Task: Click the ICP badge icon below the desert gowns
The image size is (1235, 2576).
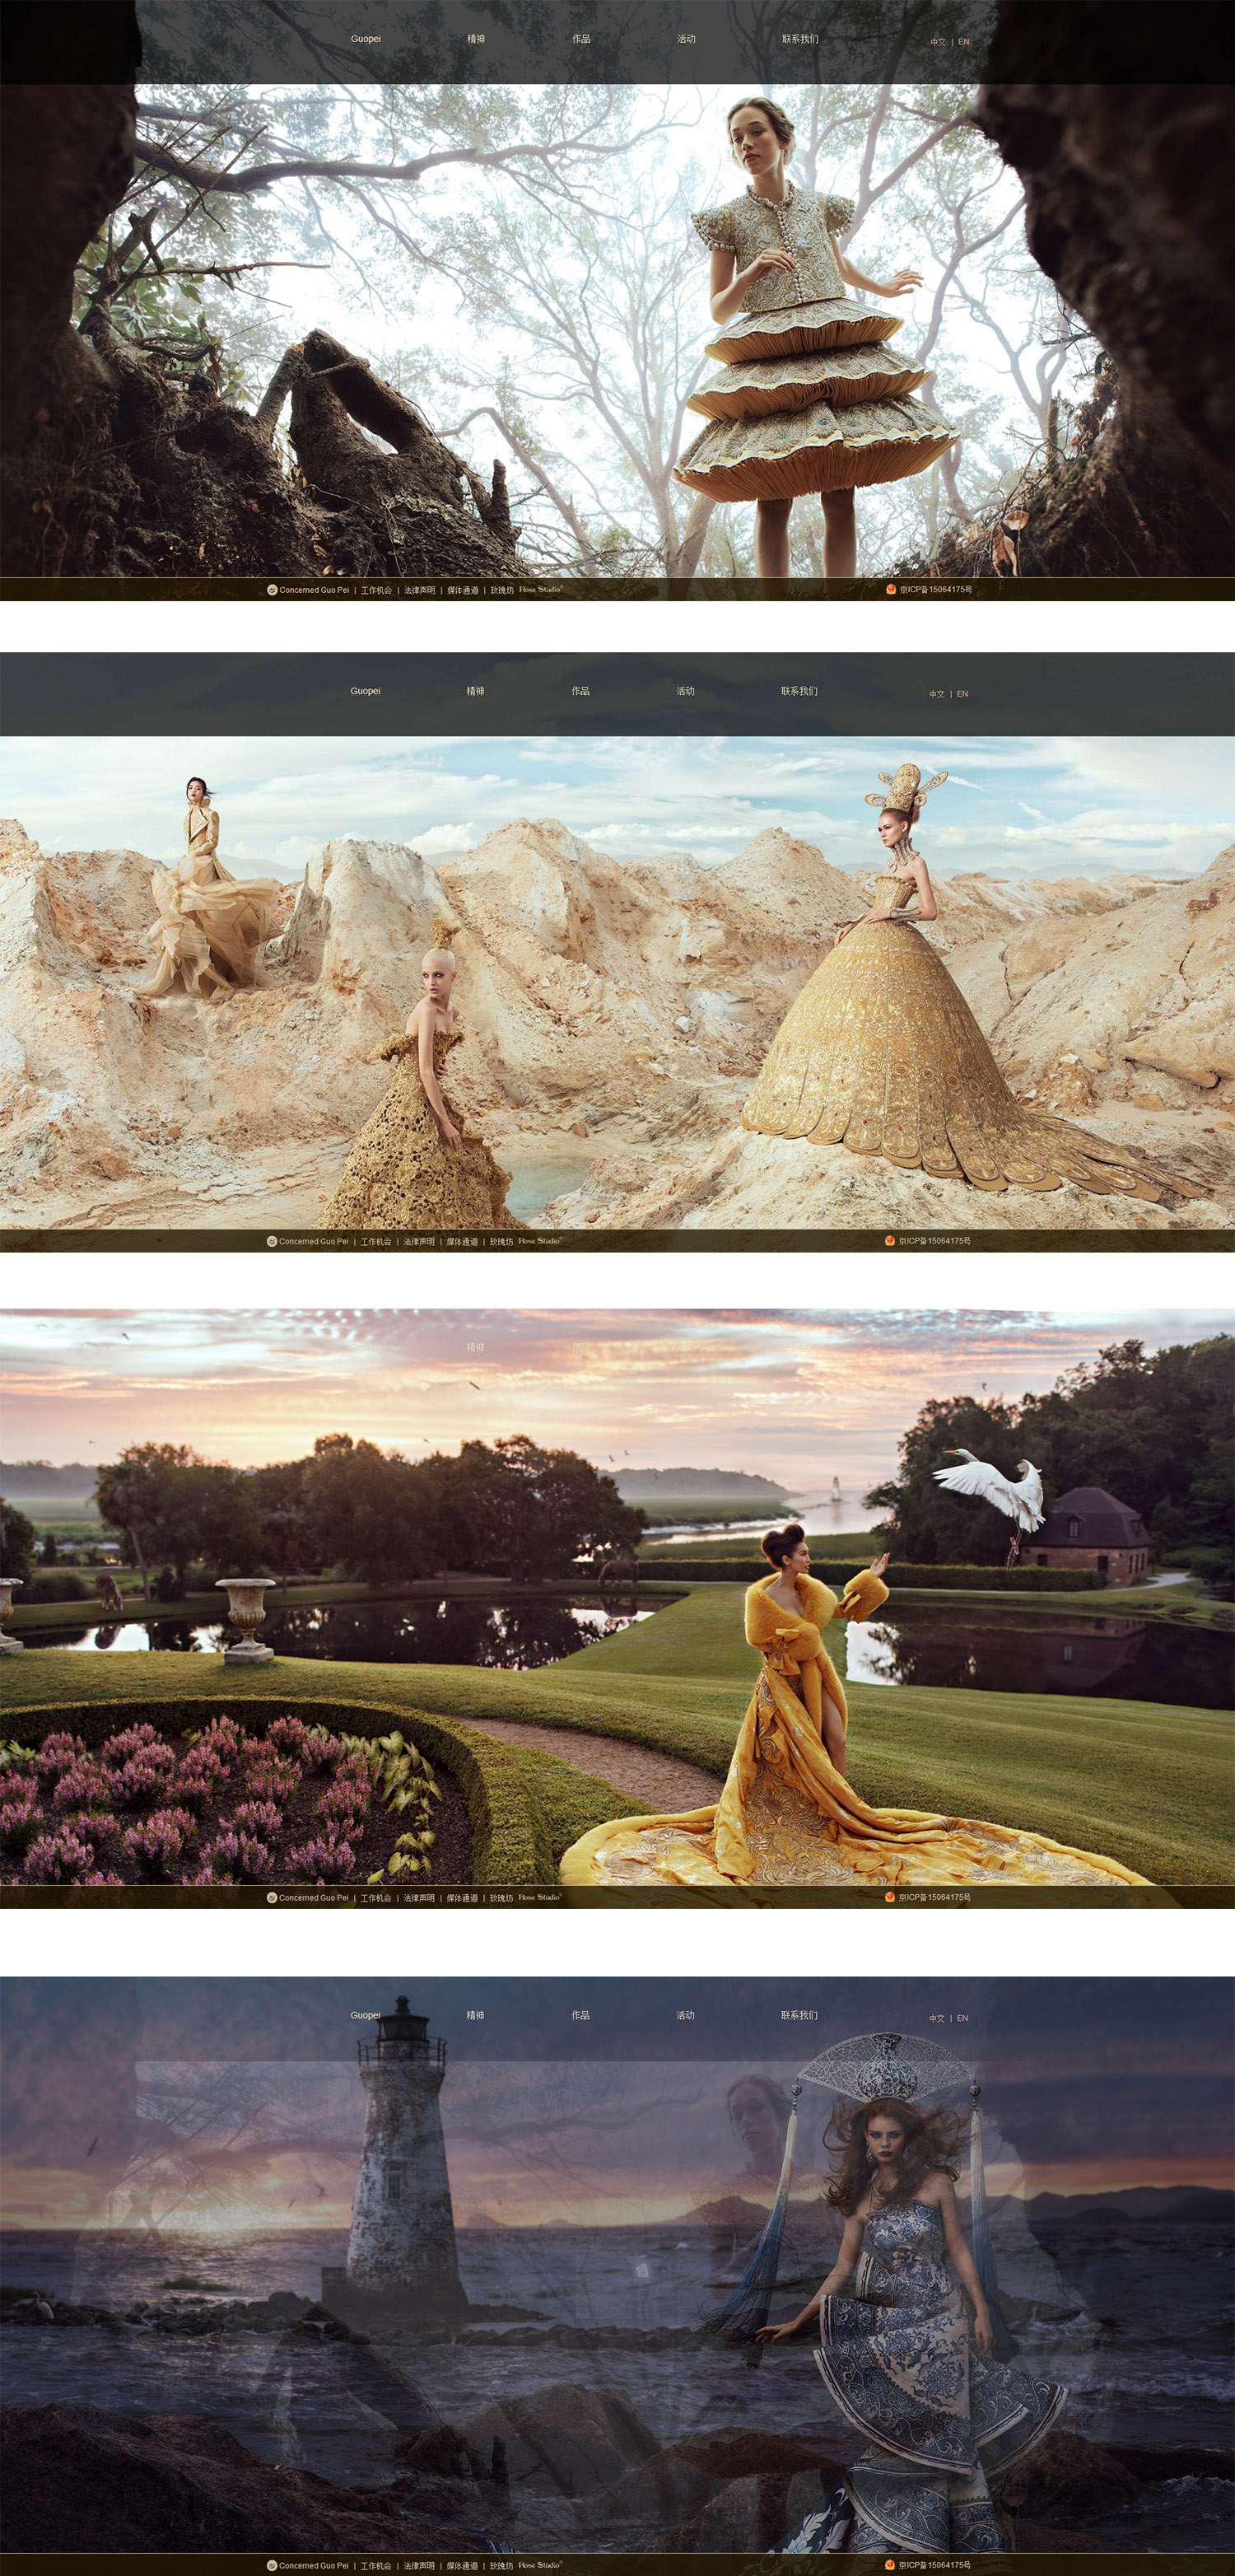Action: [889, 1241]
